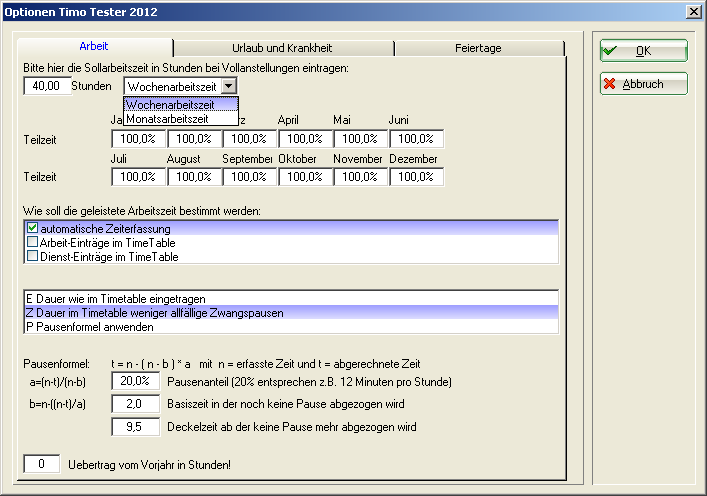Click the Wochenarbeitszeit combo box text
Image resolution: width=707 pixels, height=496 pixels.
tap(173, 86)
